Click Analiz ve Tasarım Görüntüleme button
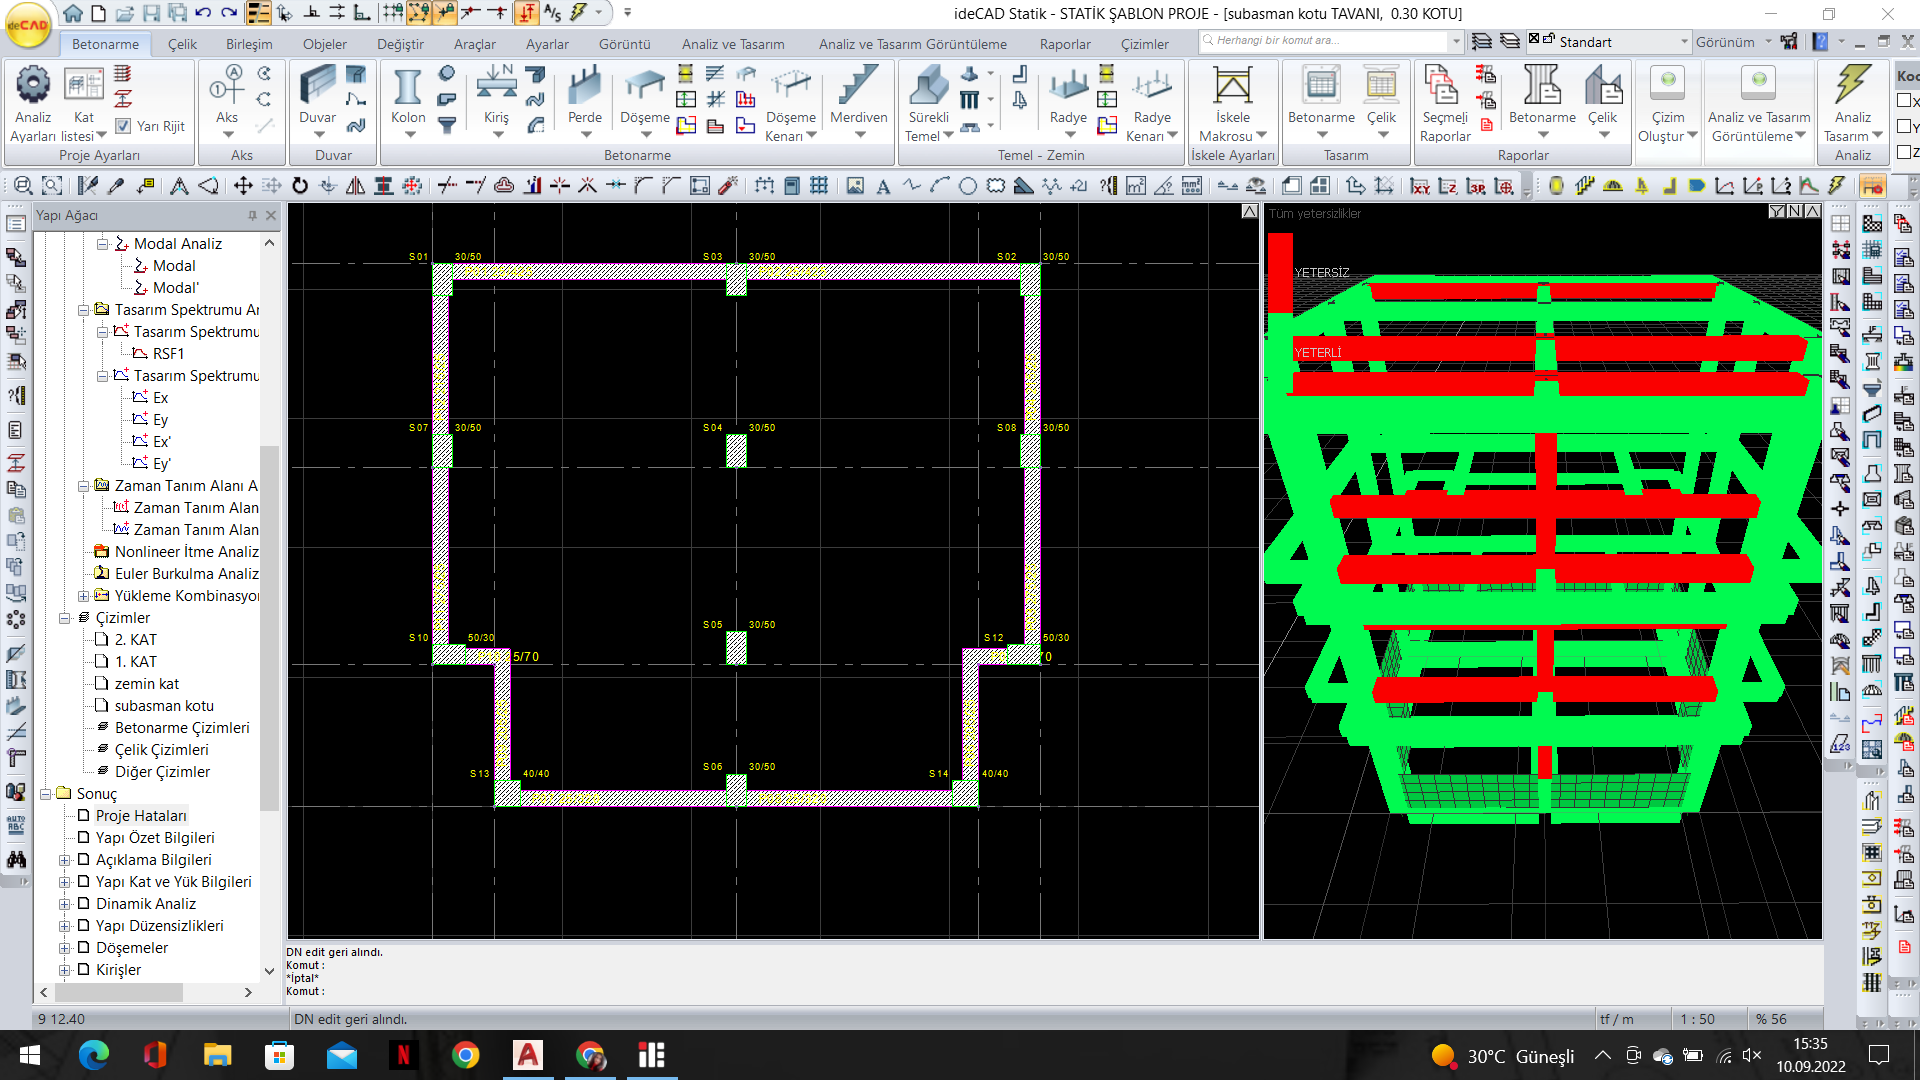Viewport: 1920px width, 1080px height. (x=1758, y=104)
